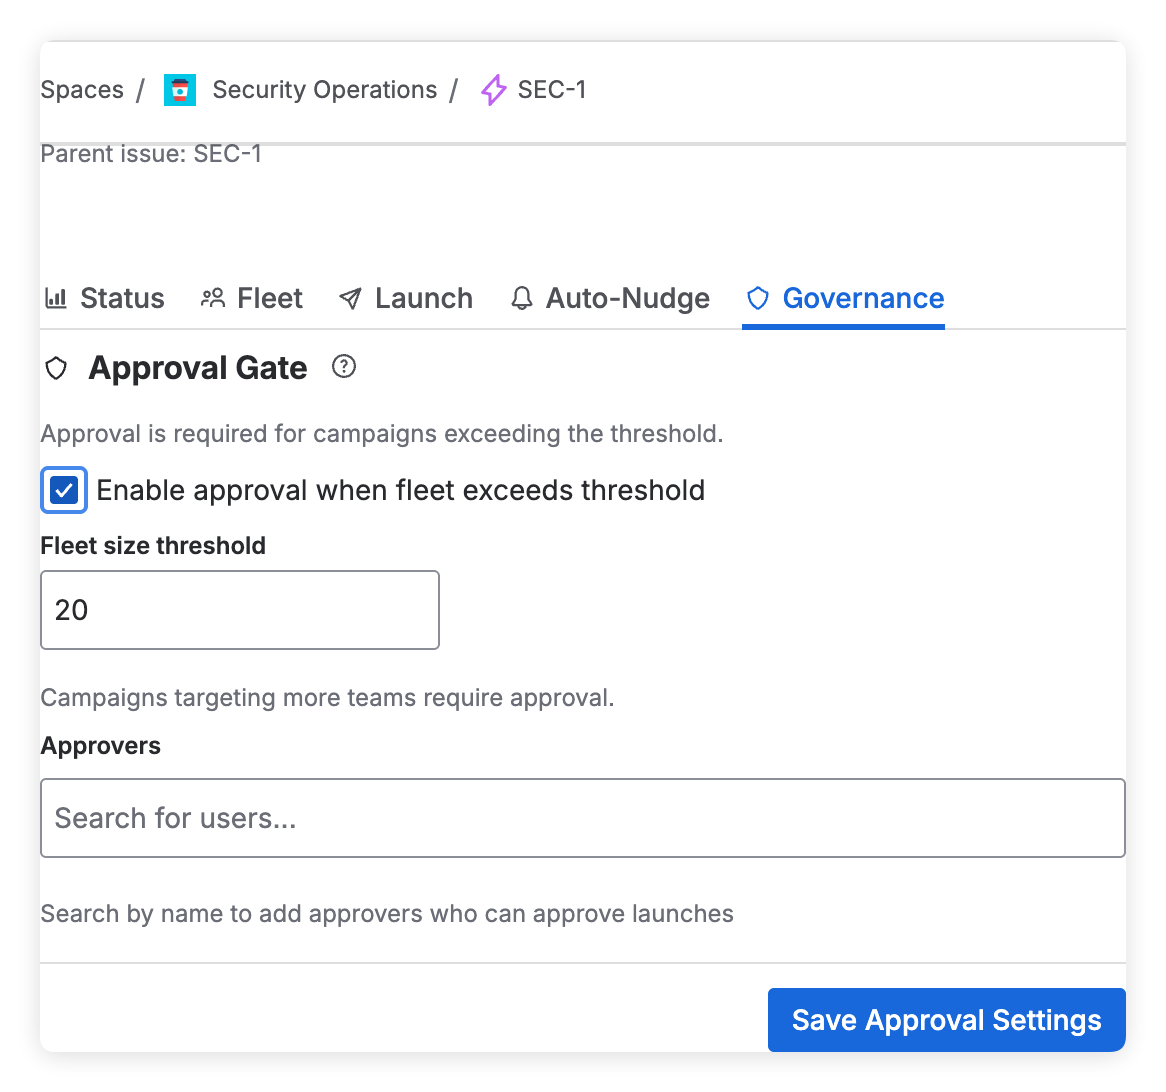Click Save Approval Settings
This screenshot has width=1166, height=1092.
point(945,1019)
